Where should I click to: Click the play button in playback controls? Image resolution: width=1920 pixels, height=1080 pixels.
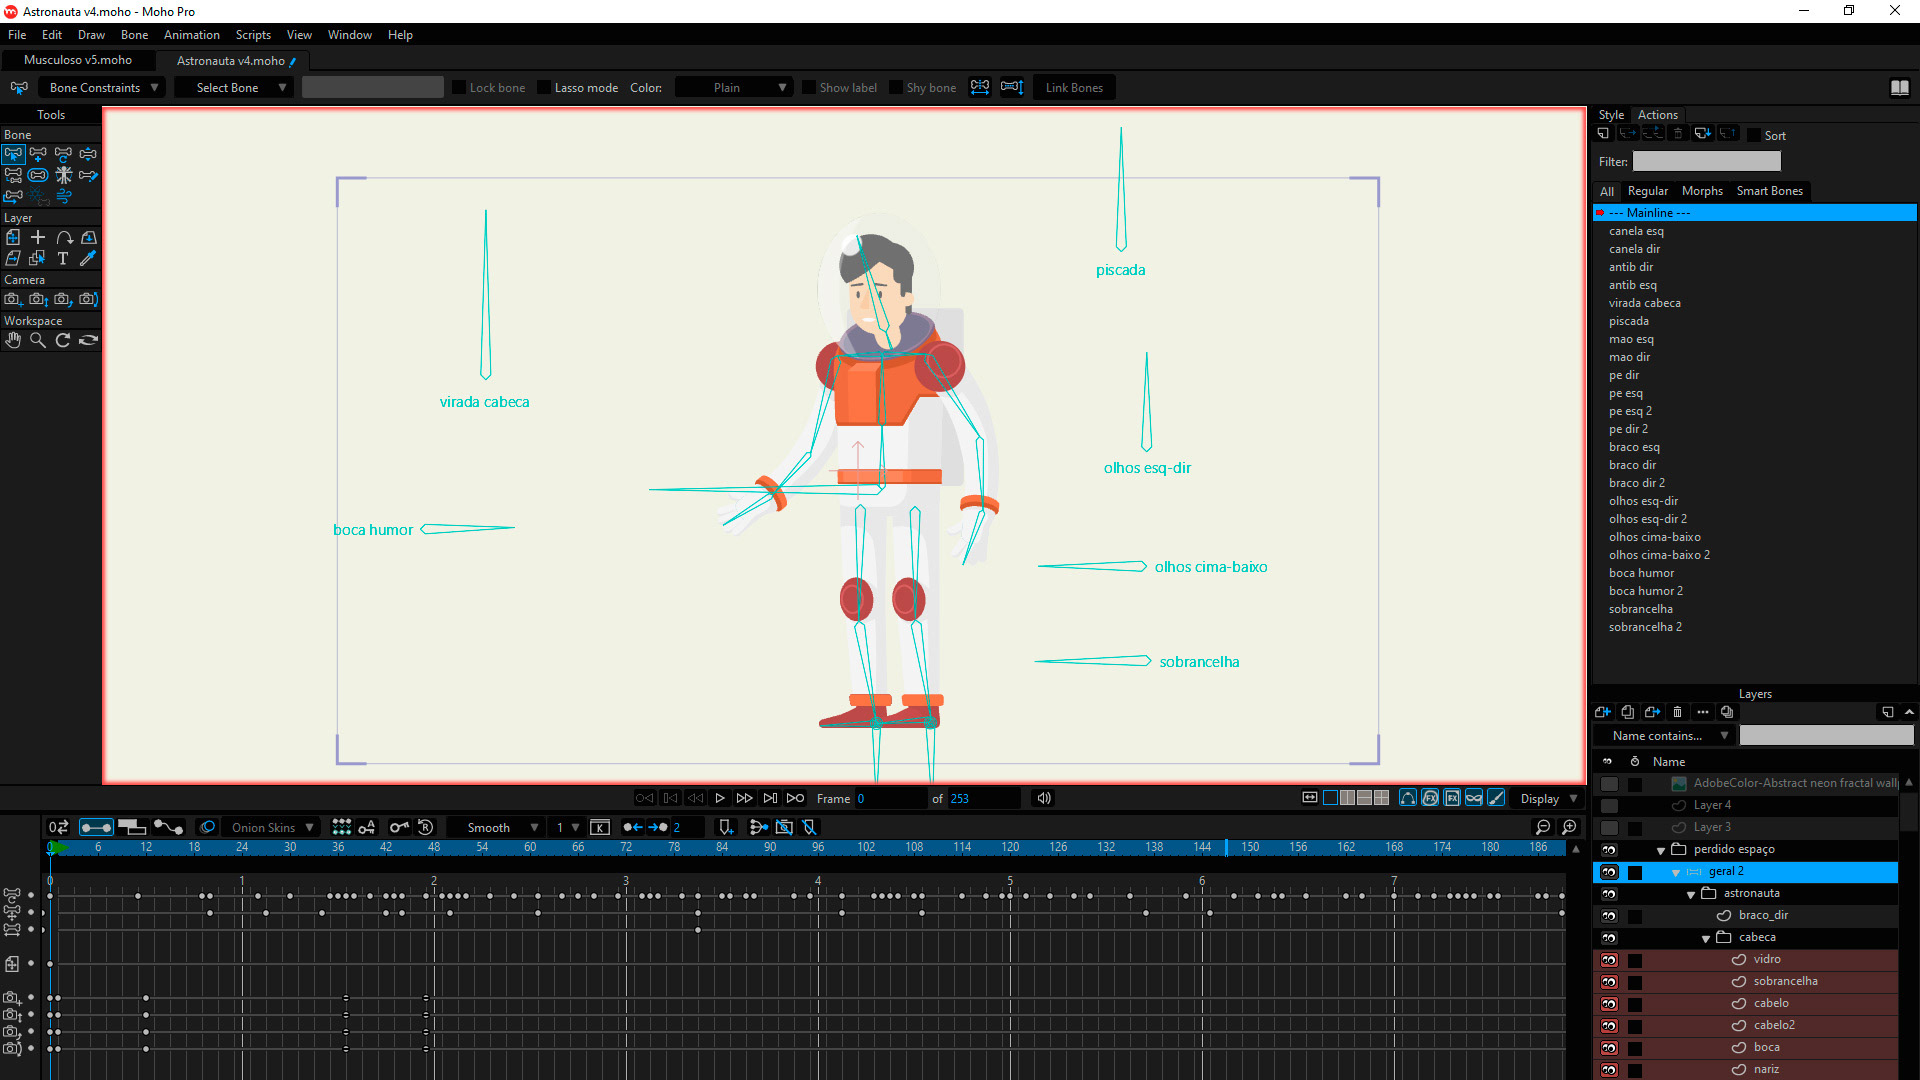tap(719, 798)
